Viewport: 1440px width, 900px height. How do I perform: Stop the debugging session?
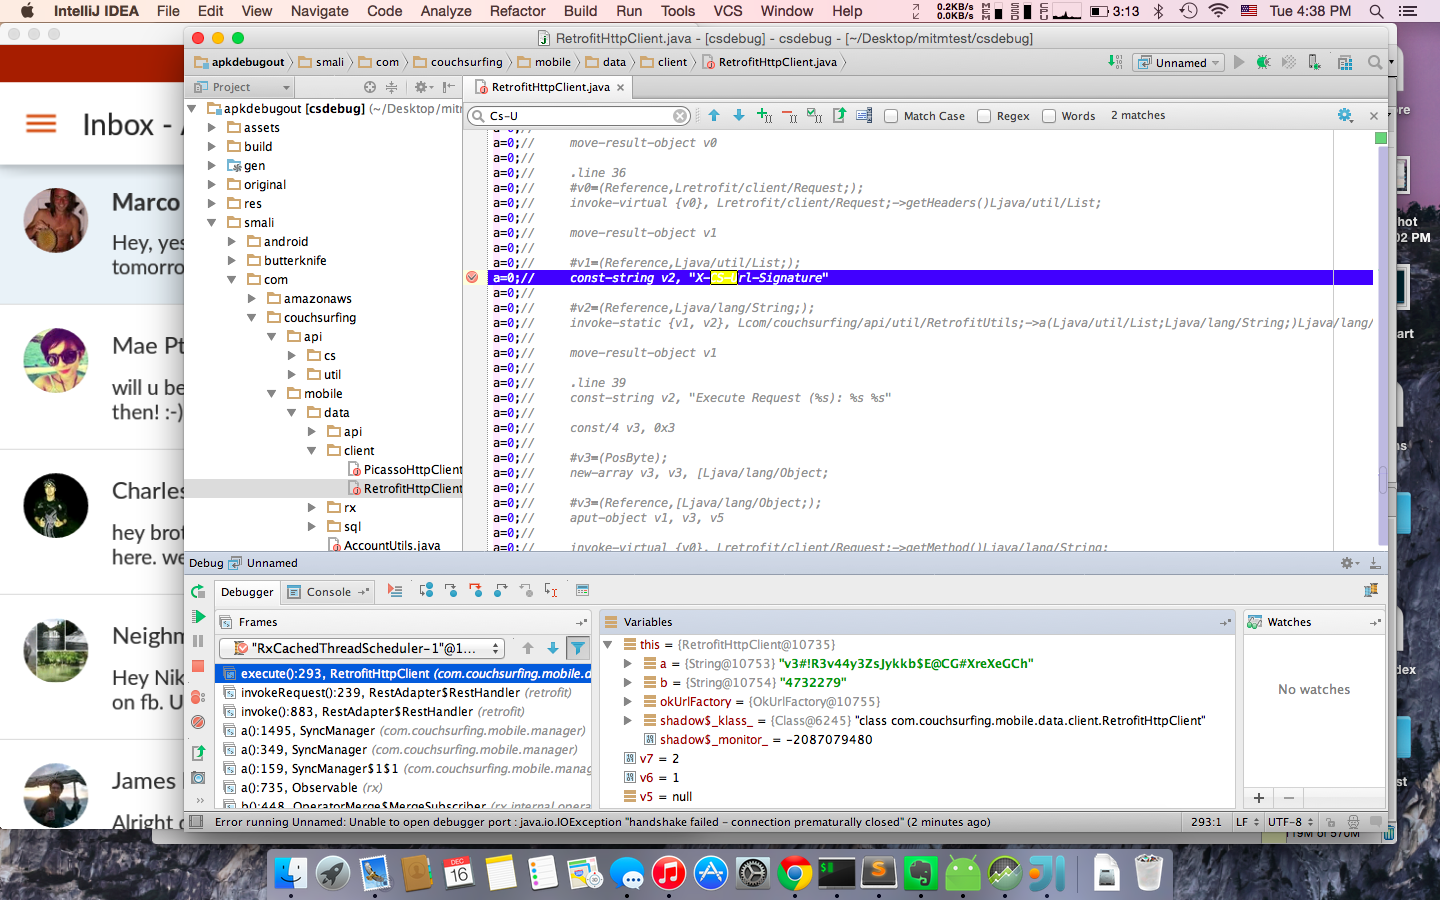197,664
